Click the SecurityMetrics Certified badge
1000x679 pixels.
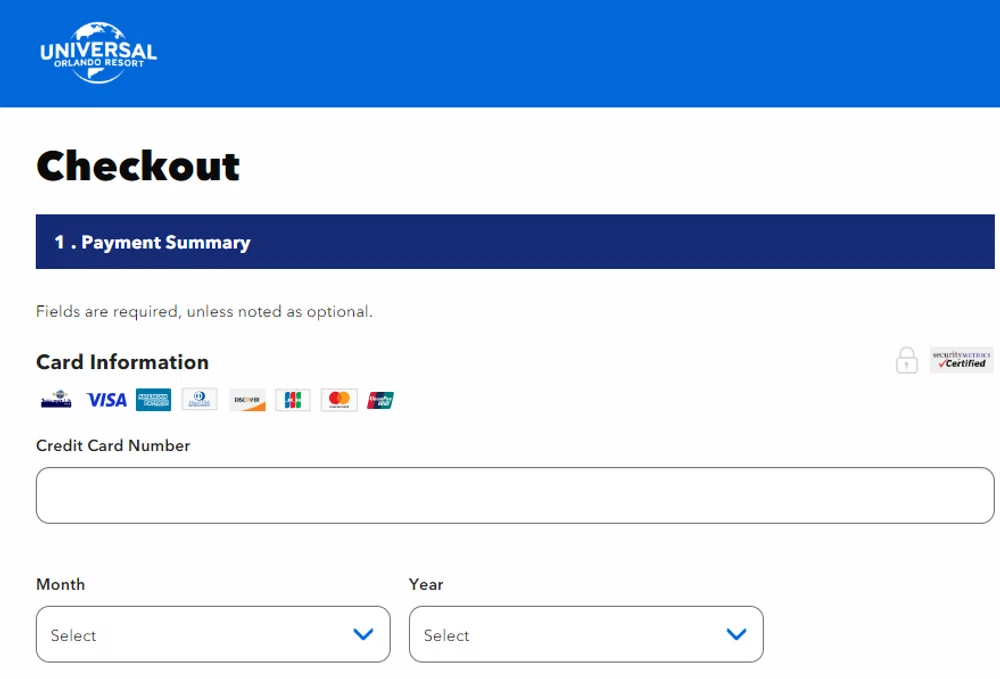[961, 360]
